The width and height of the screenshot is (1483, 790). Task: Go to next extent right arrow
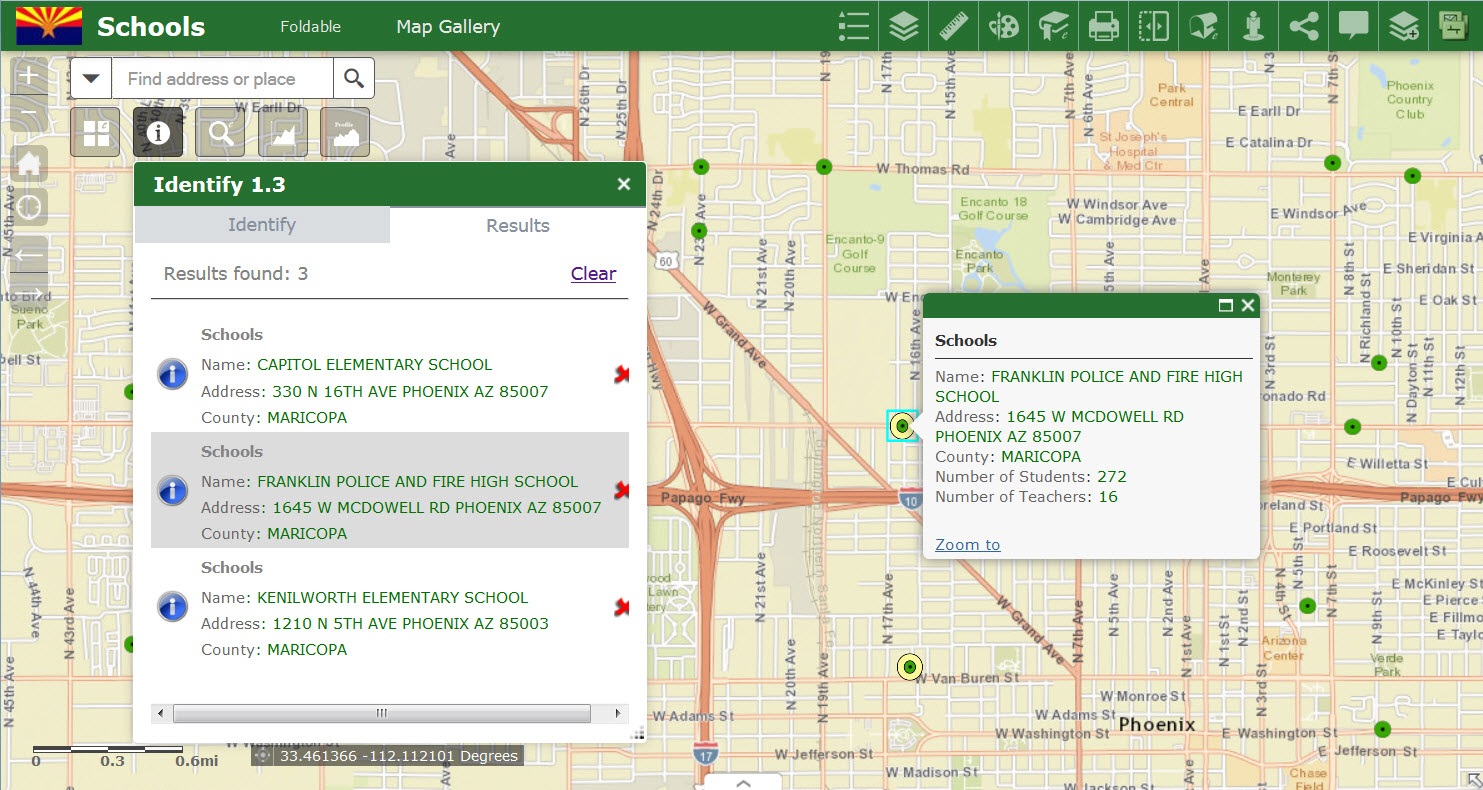(x=29, y=291)
